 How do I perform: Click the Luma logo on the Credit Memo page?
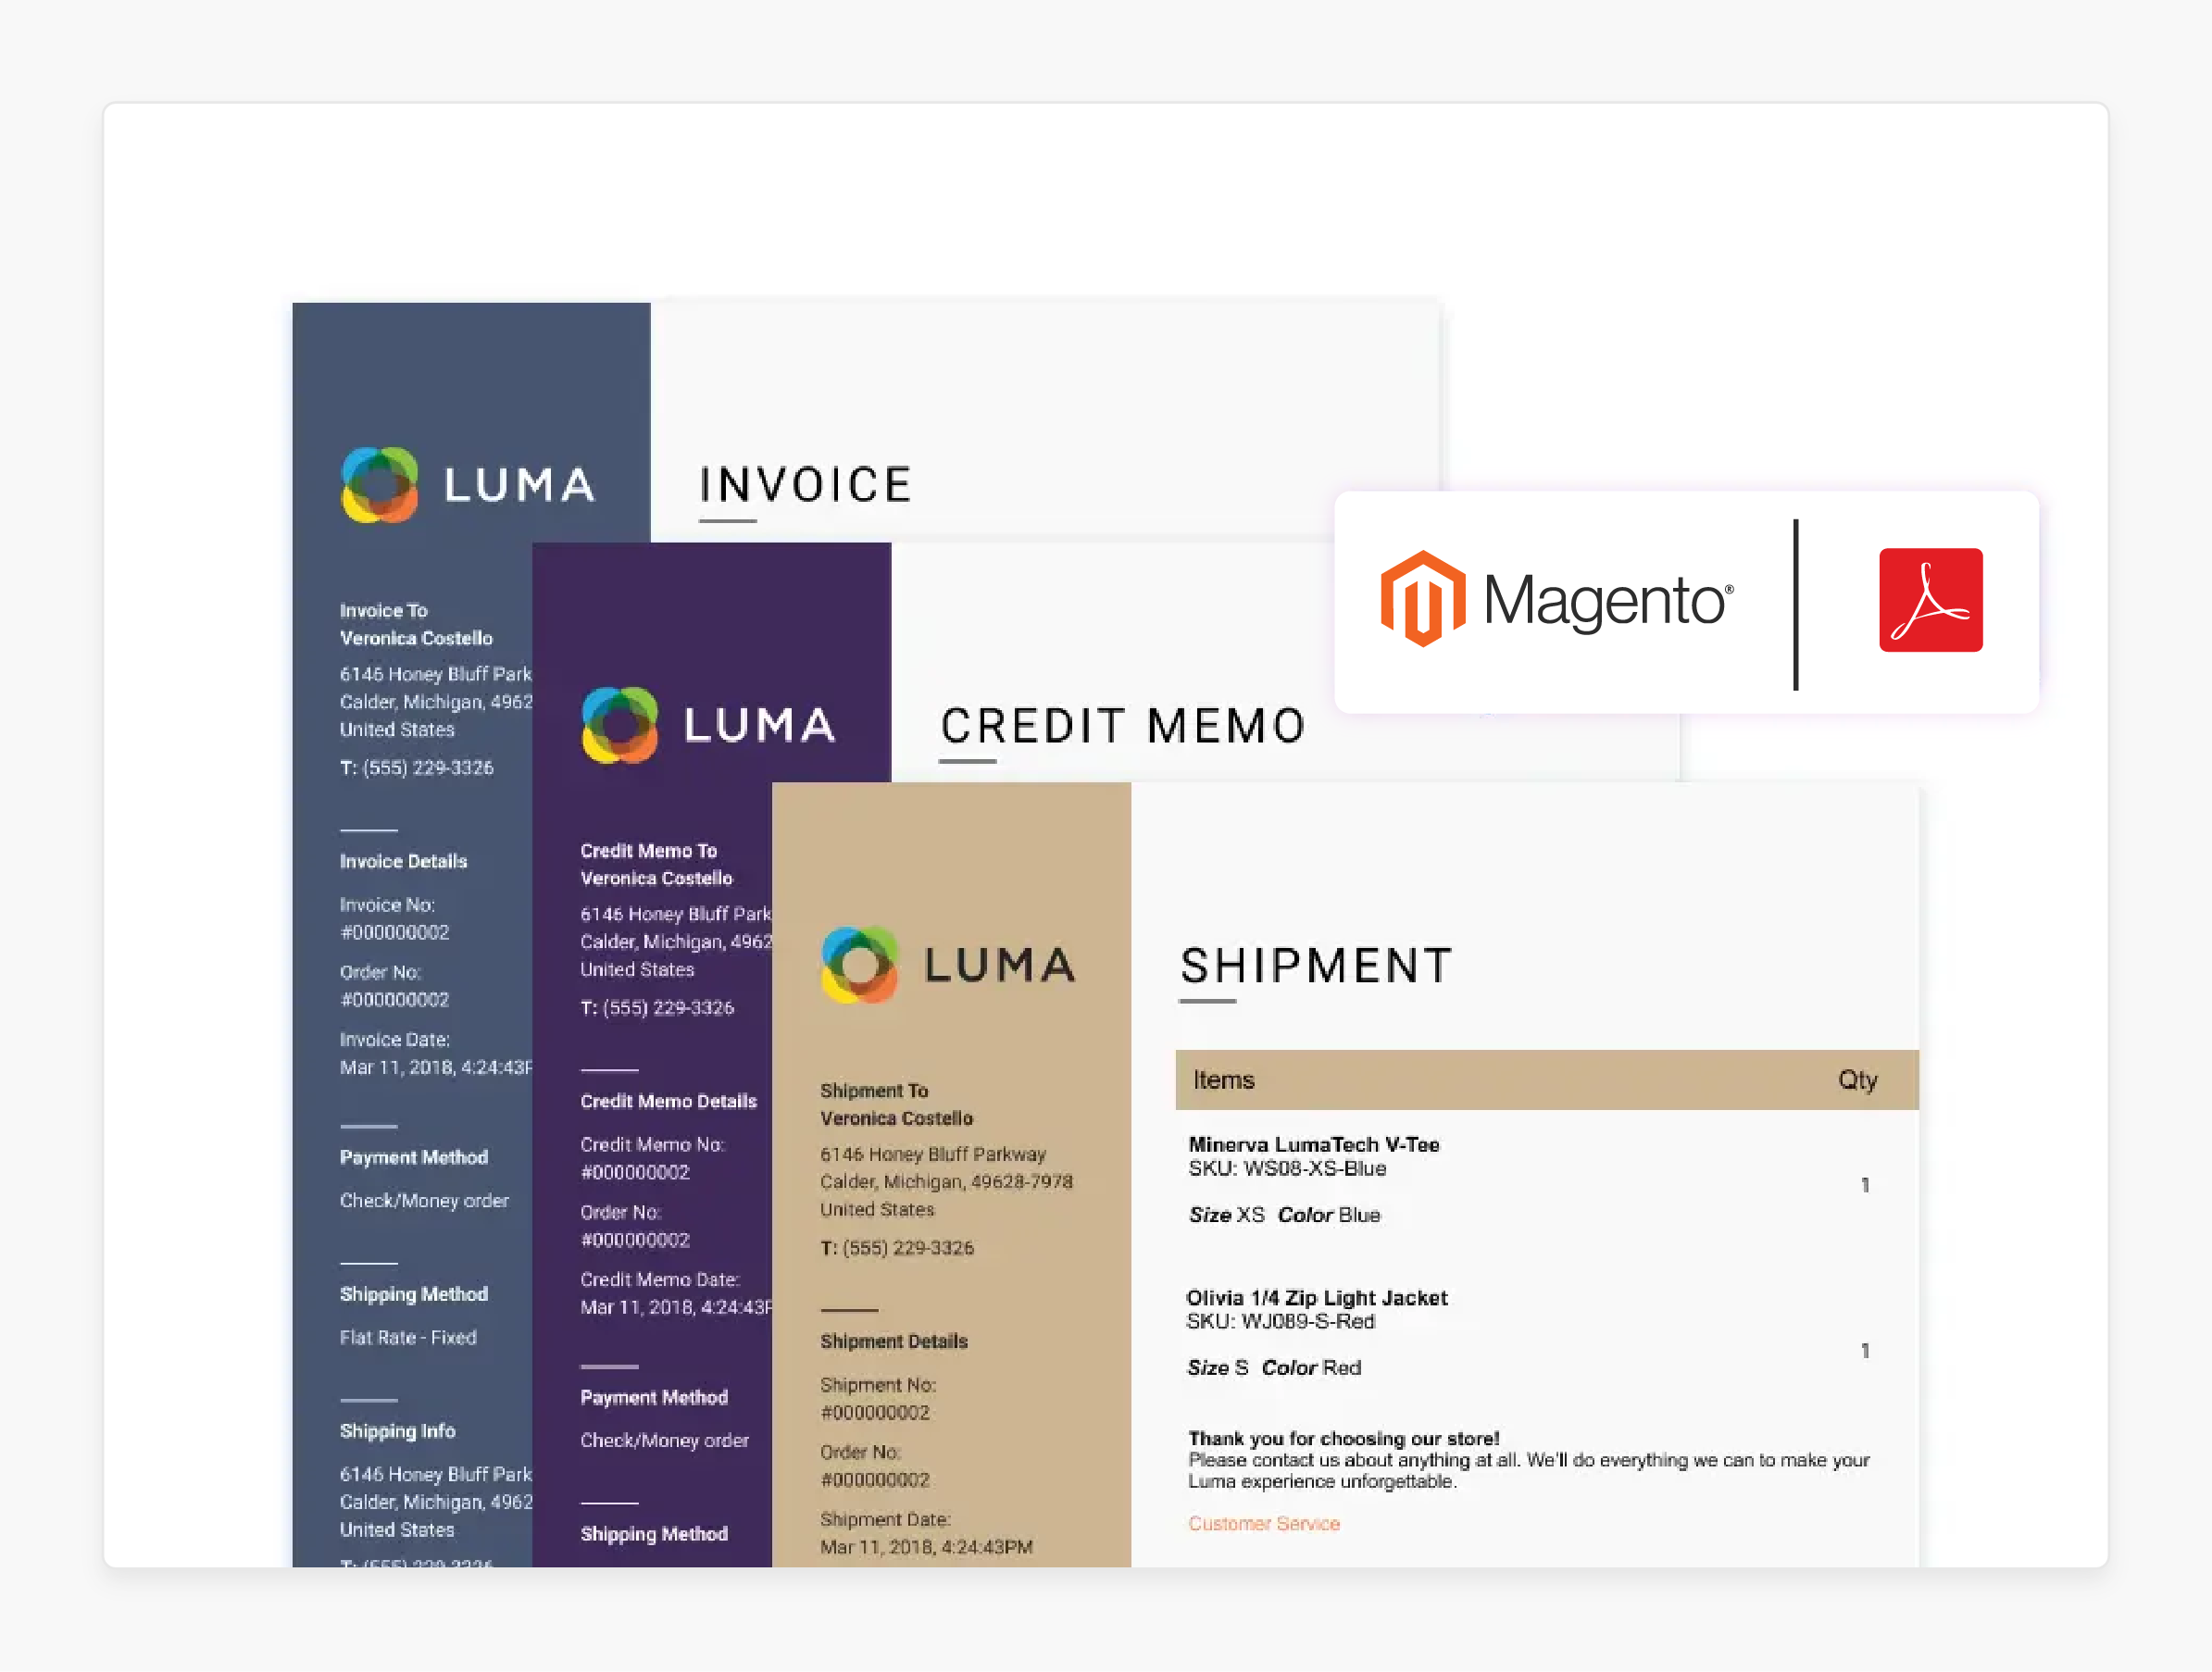tap(708, 725)
